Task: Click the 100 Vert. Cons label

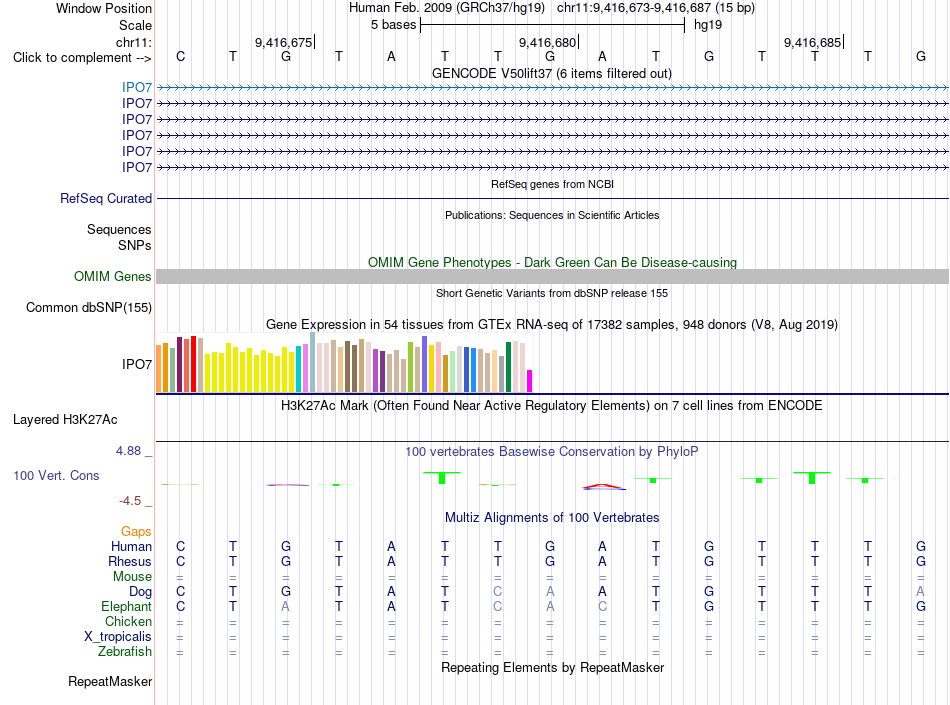Action: pos(56,475)
